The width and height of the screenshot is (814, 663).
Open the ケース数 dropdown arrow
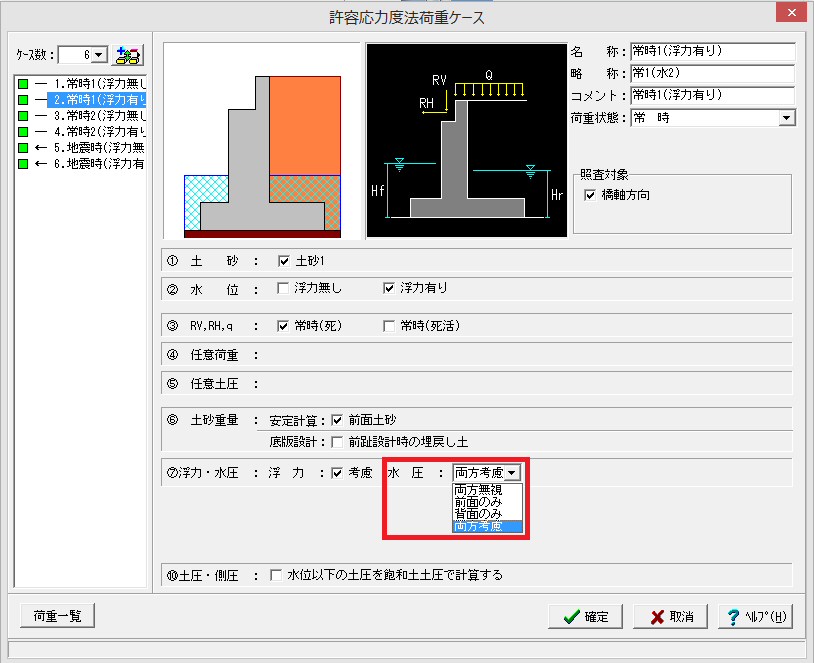(x=99, y=55)
